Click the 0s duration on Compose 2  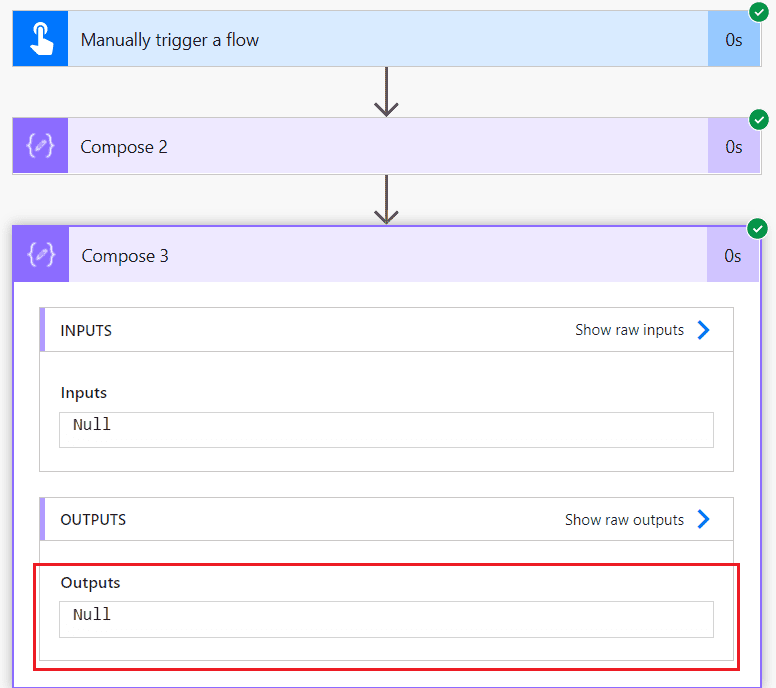click(733, 147)
